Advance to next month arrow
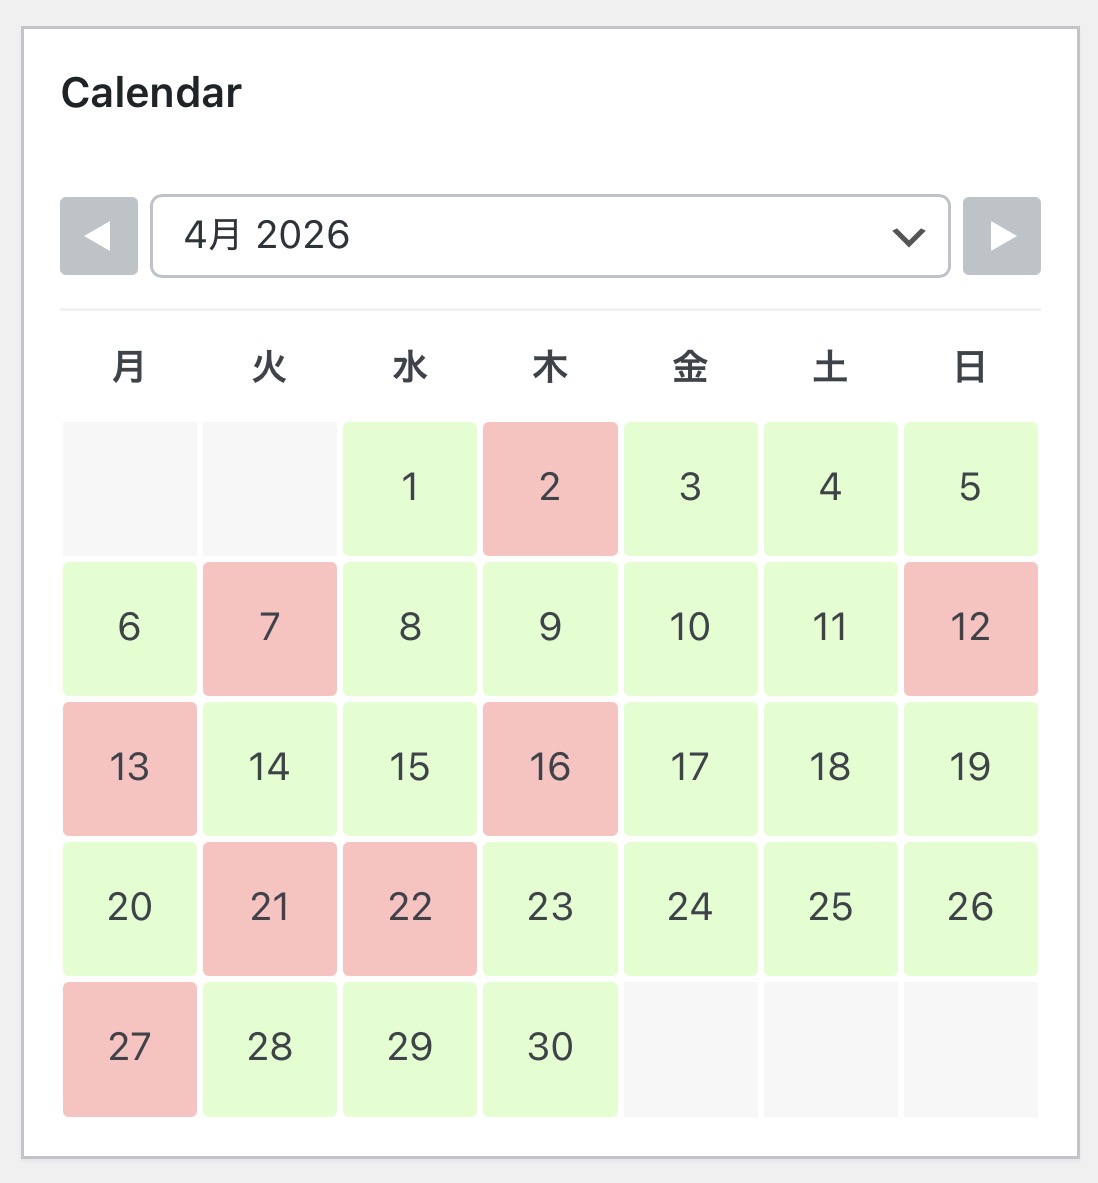 [1001, 236]
